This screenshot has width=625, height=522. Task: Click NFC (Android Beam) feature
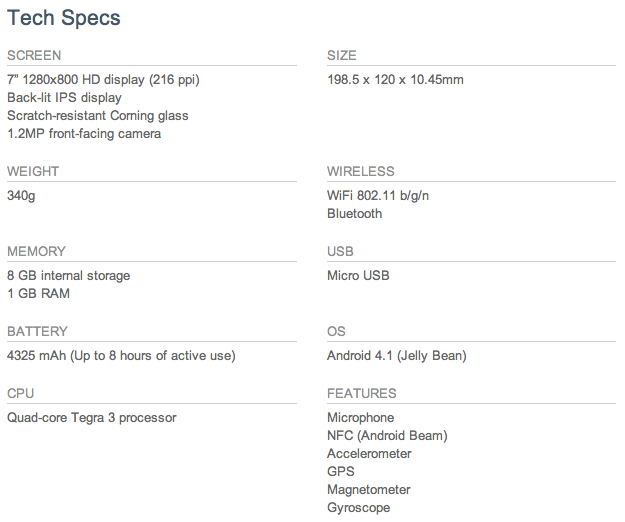tap(387, 436)
